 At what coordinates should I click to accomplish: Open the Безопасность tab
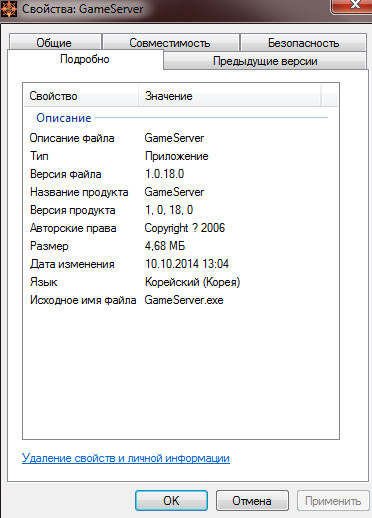(303, 42)
